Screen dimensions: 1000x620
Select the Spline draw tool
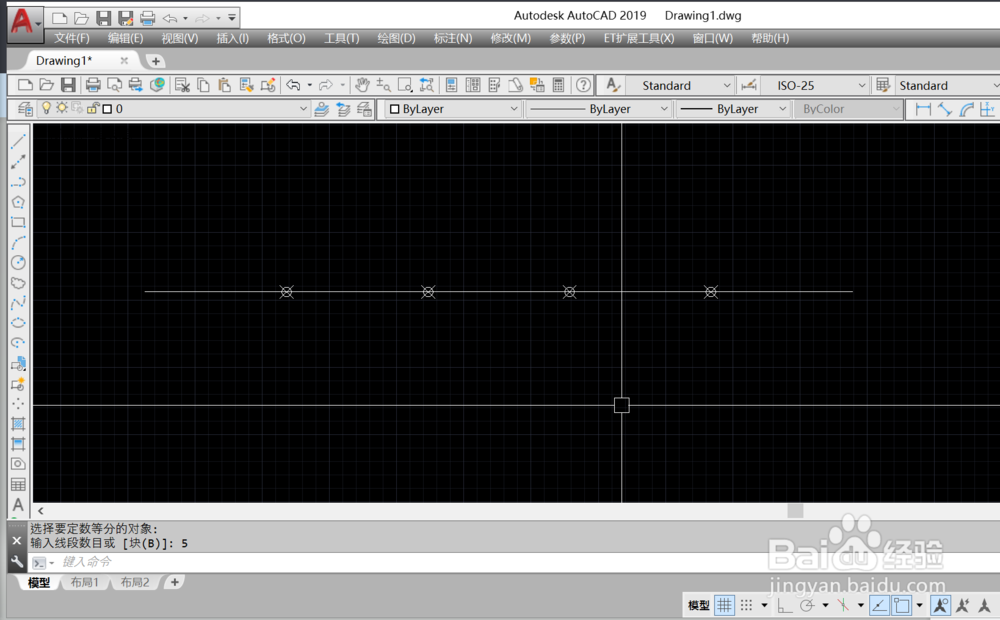click(x=18, y=302)
